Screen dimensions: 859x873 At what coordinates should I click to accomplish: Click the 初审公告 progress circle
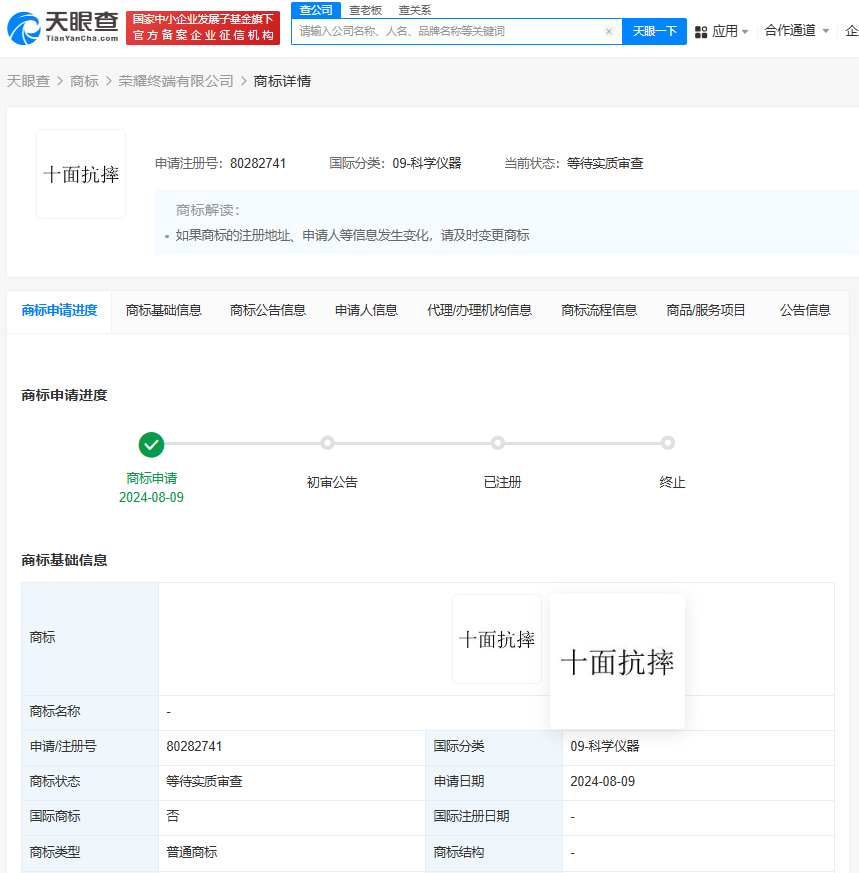pyautogui.click(x=328, y=442)
